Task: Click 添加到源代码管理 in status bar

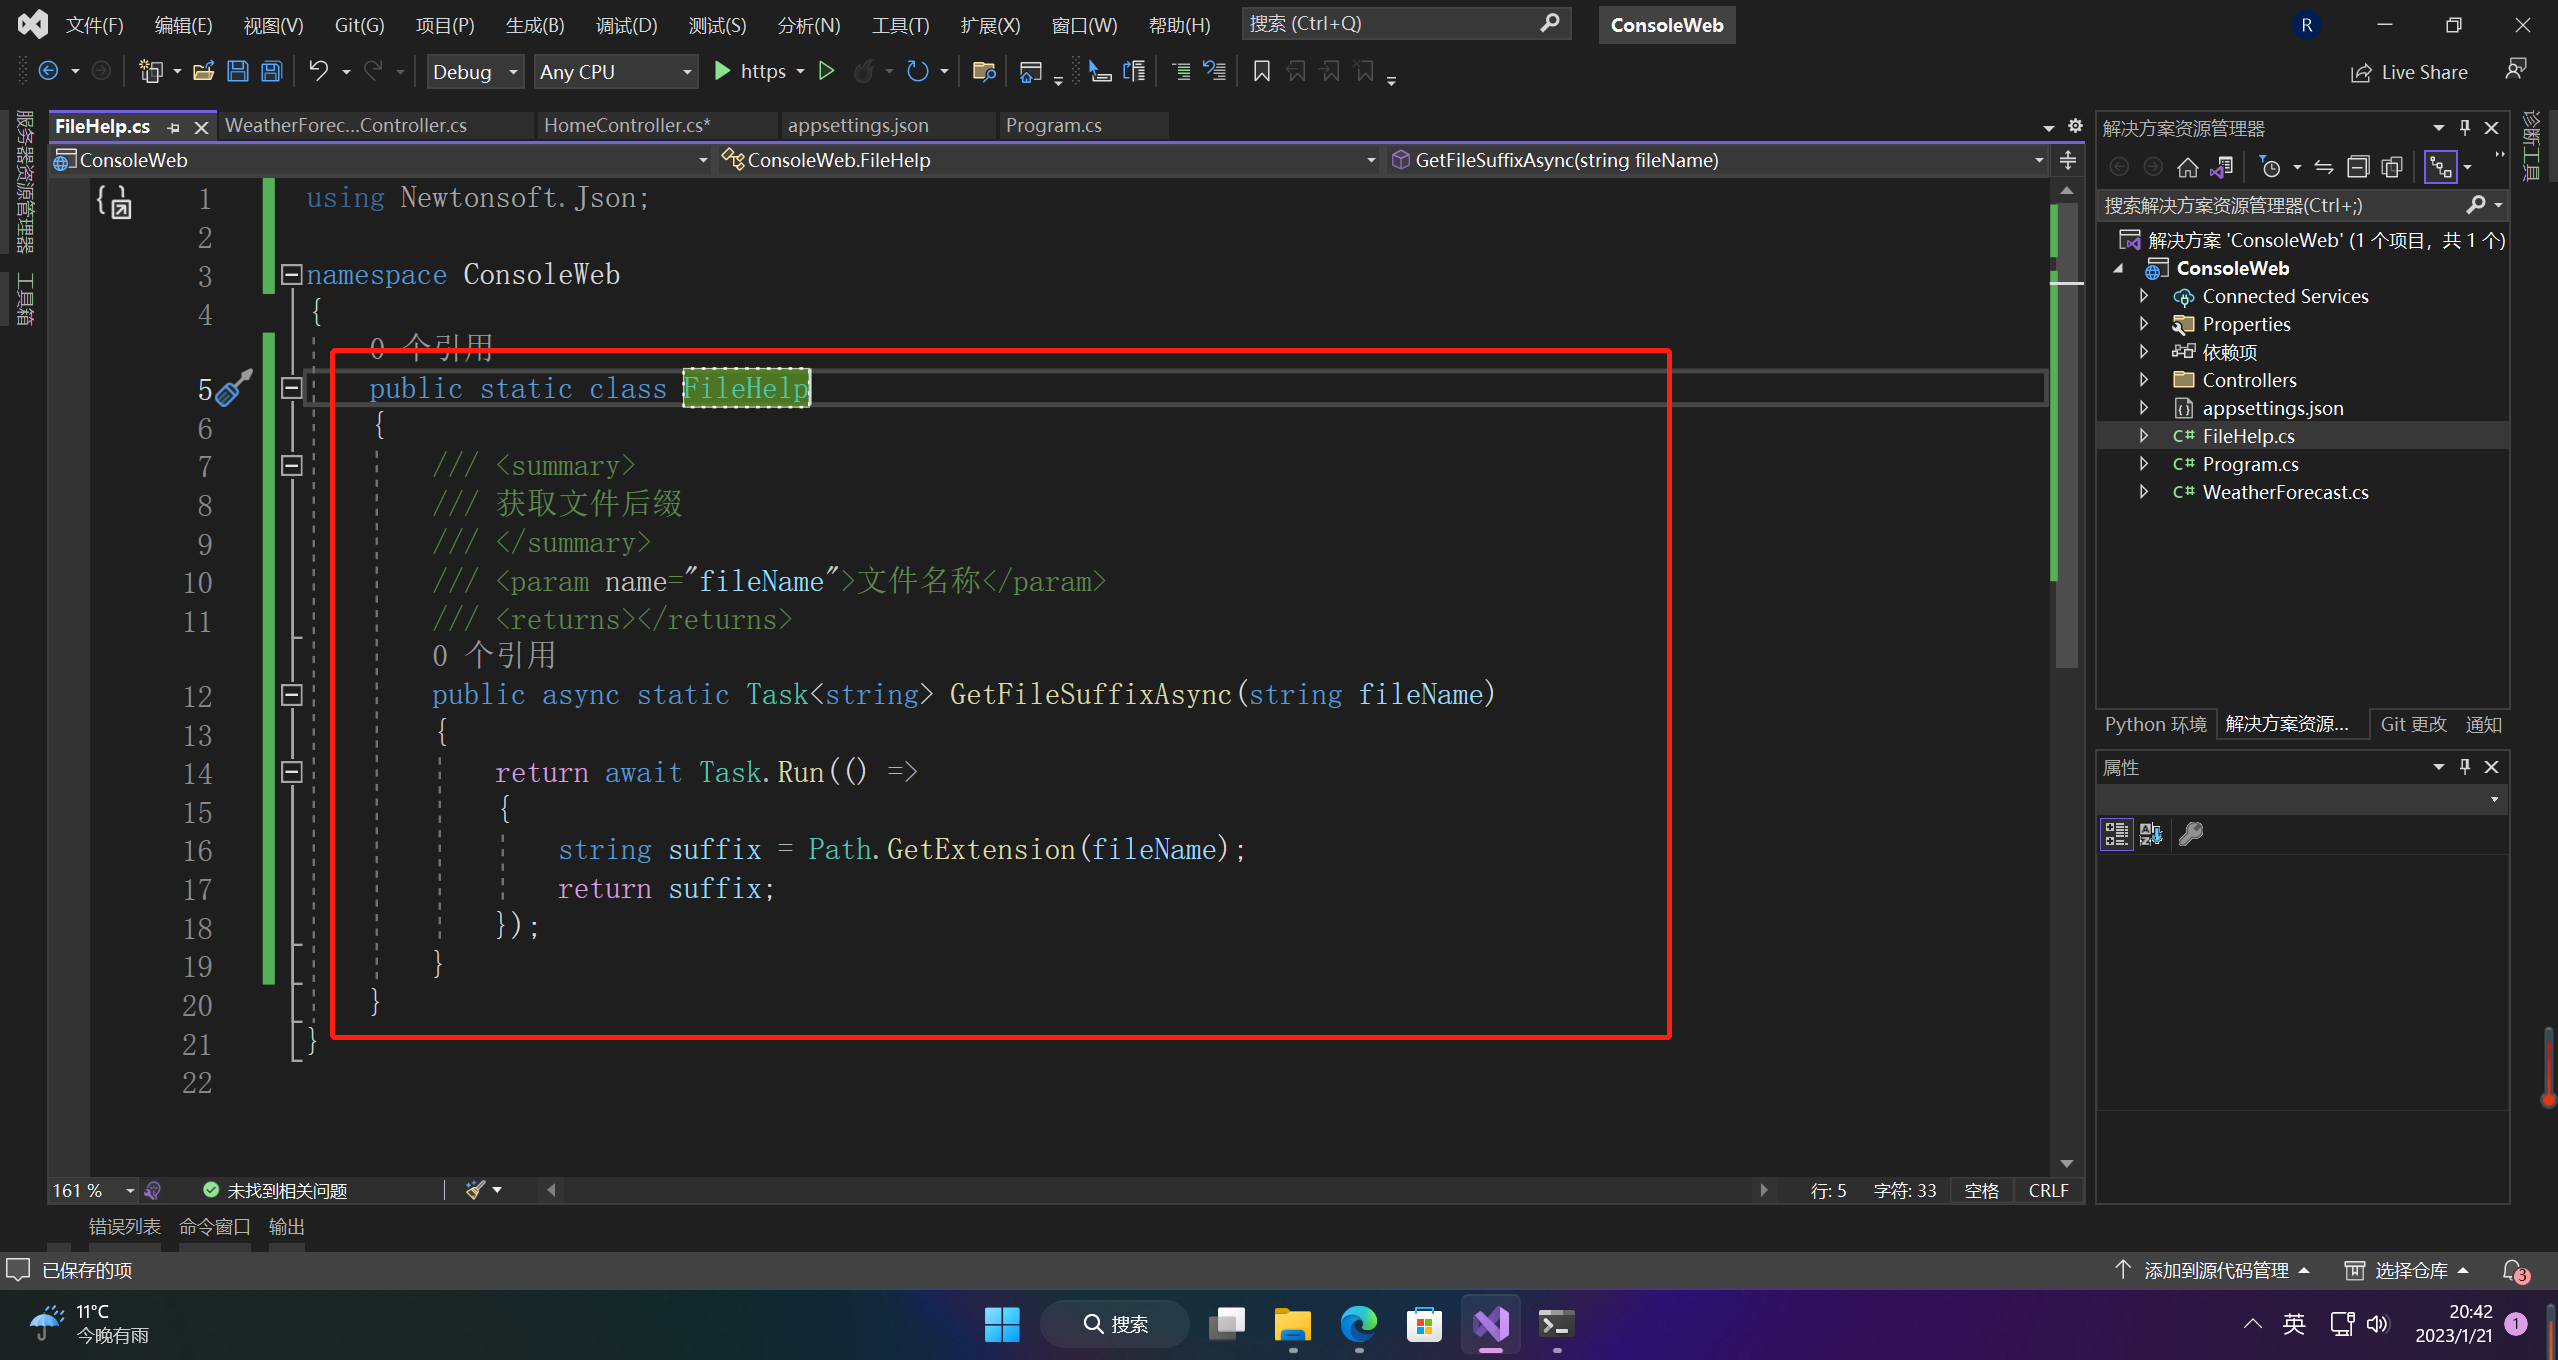Action: pos(2215,1270)
